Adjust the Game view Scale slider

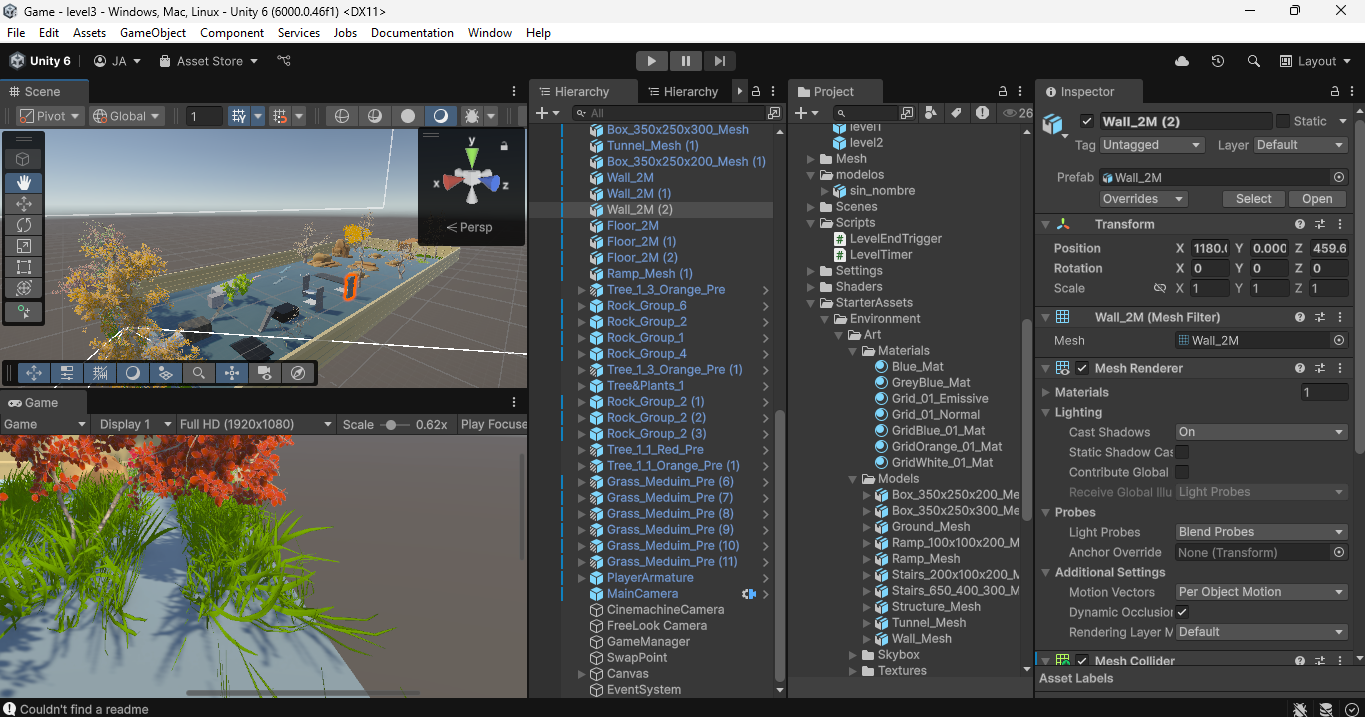(x=396, y=424)
